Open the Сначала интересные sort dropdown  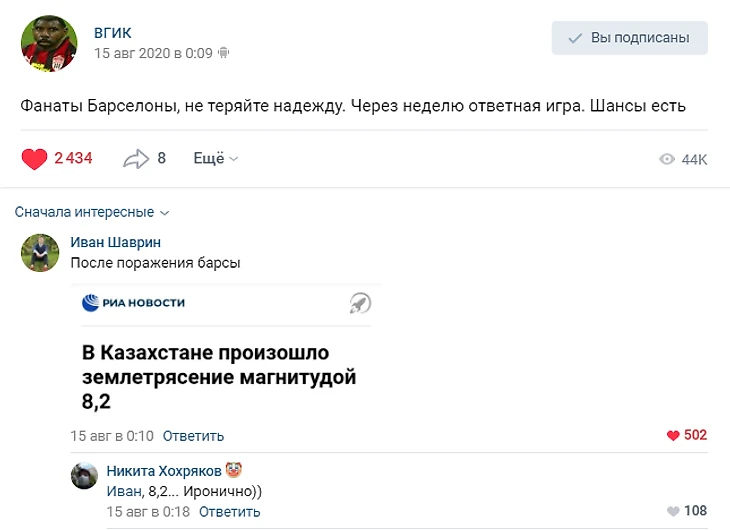92,212
